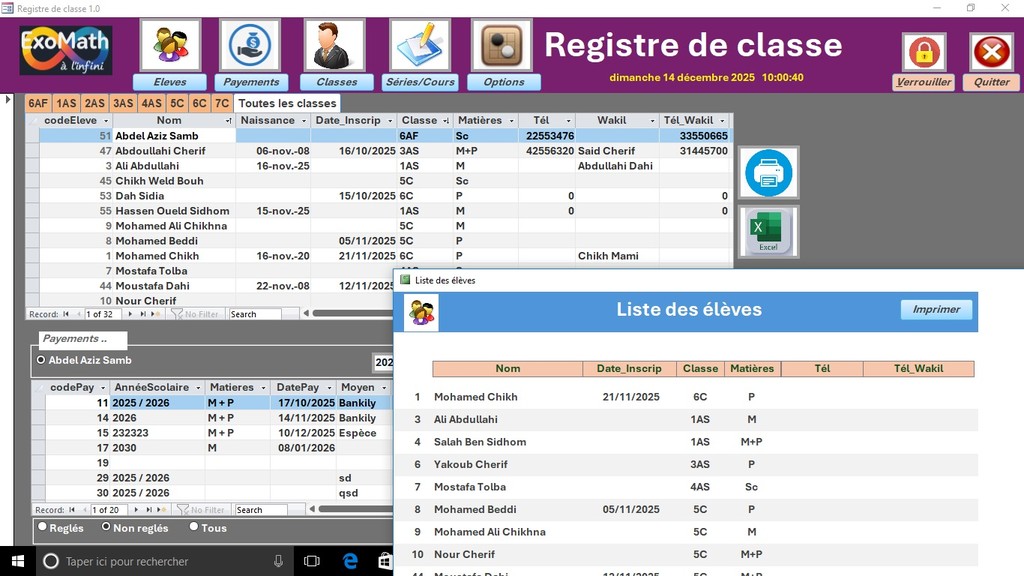Open the Eleves students icon
1024x576 pixels.
pyautogui.click(x=170, y=45)
